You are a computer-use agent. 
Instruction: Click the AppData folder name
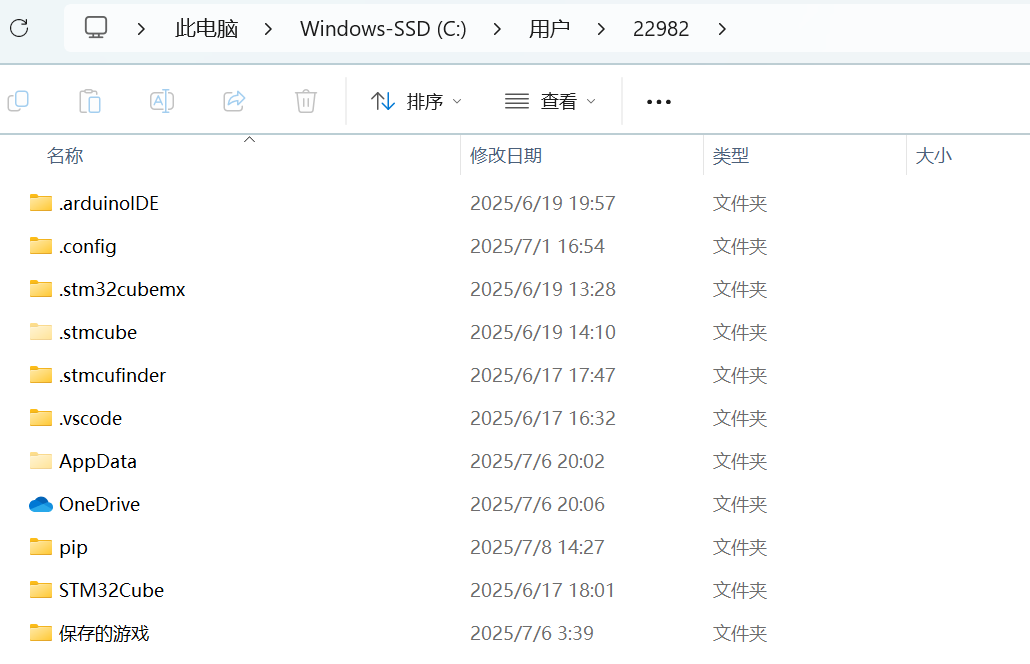(98, 462)
